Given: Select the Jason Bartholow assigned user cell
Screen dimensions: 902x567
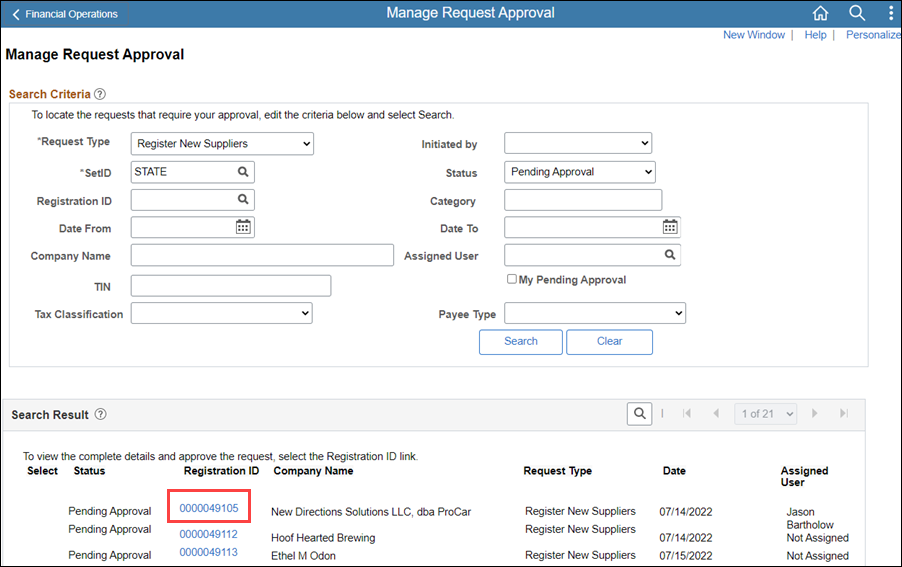Looking at the screenshot, I should [810, 518].
